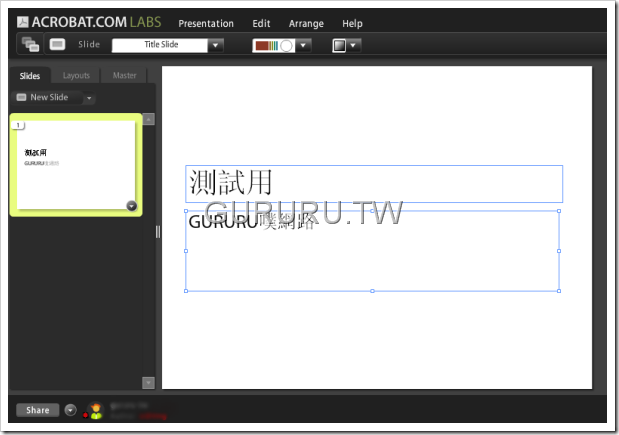Expand the New Slide dropdown arrow

tap(89, 98)
